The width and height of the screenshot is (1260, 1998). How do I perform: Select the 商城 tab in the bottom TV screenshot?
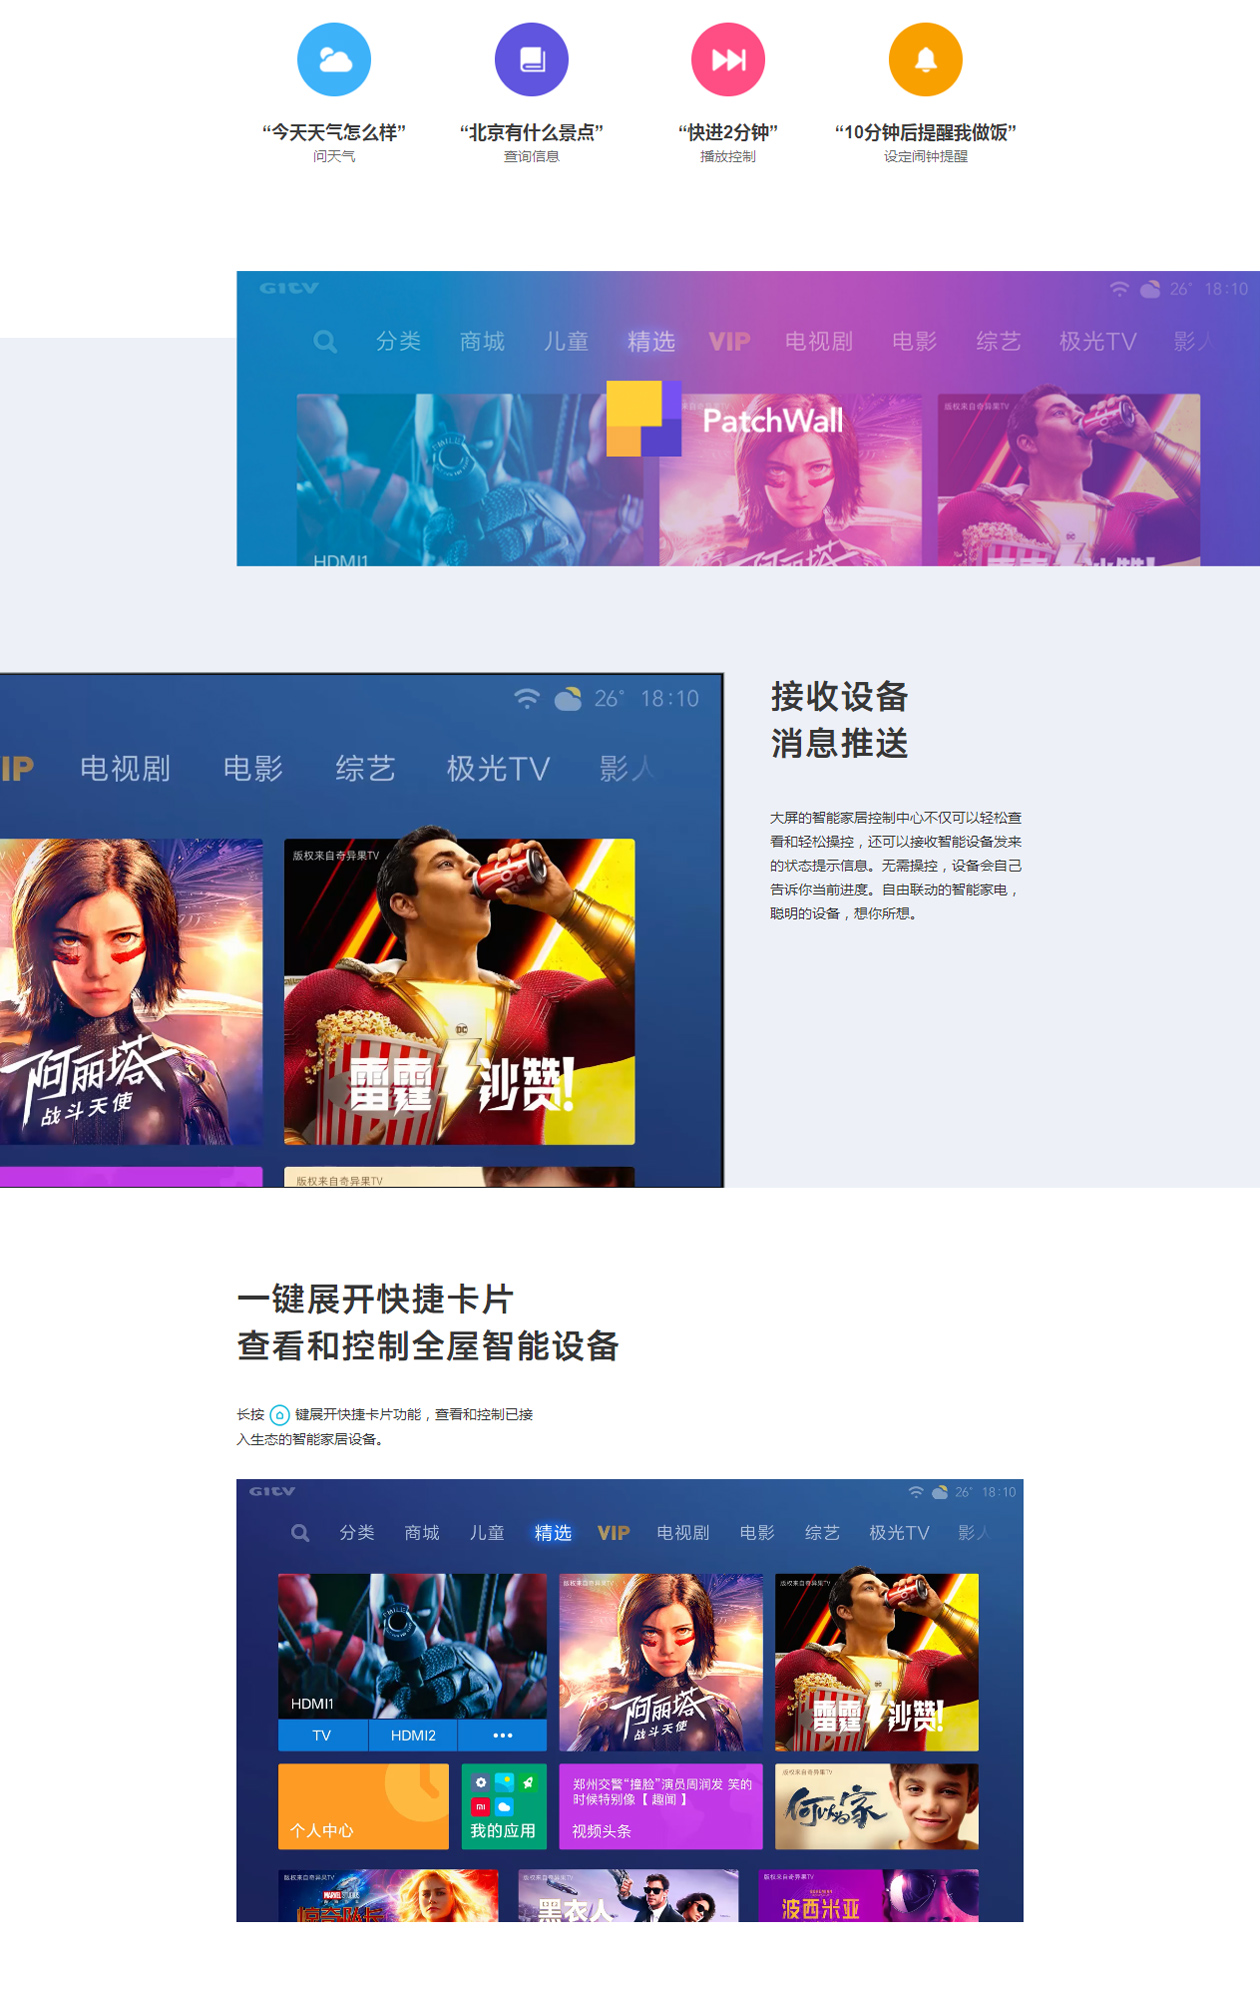pyautogui.click(x=422, y=1533)
